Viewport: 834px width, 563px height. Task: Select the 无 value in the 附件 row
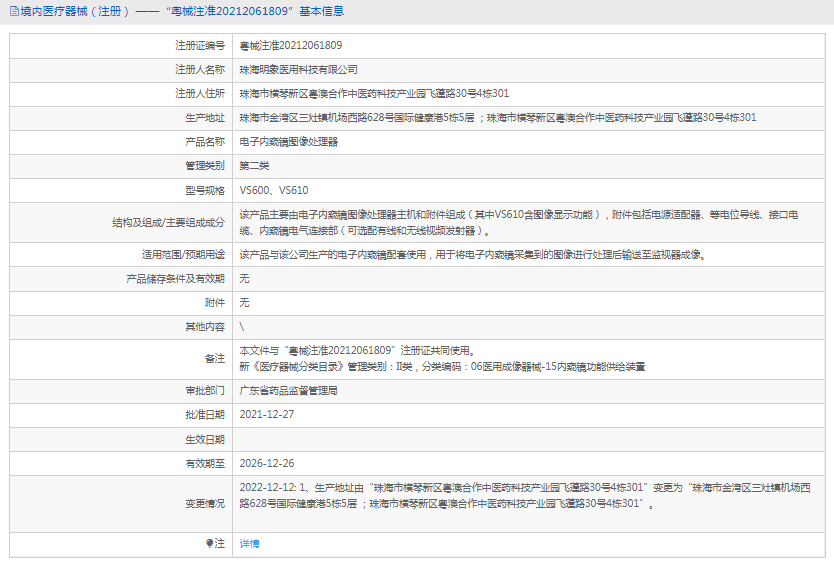tap(244, 303)
